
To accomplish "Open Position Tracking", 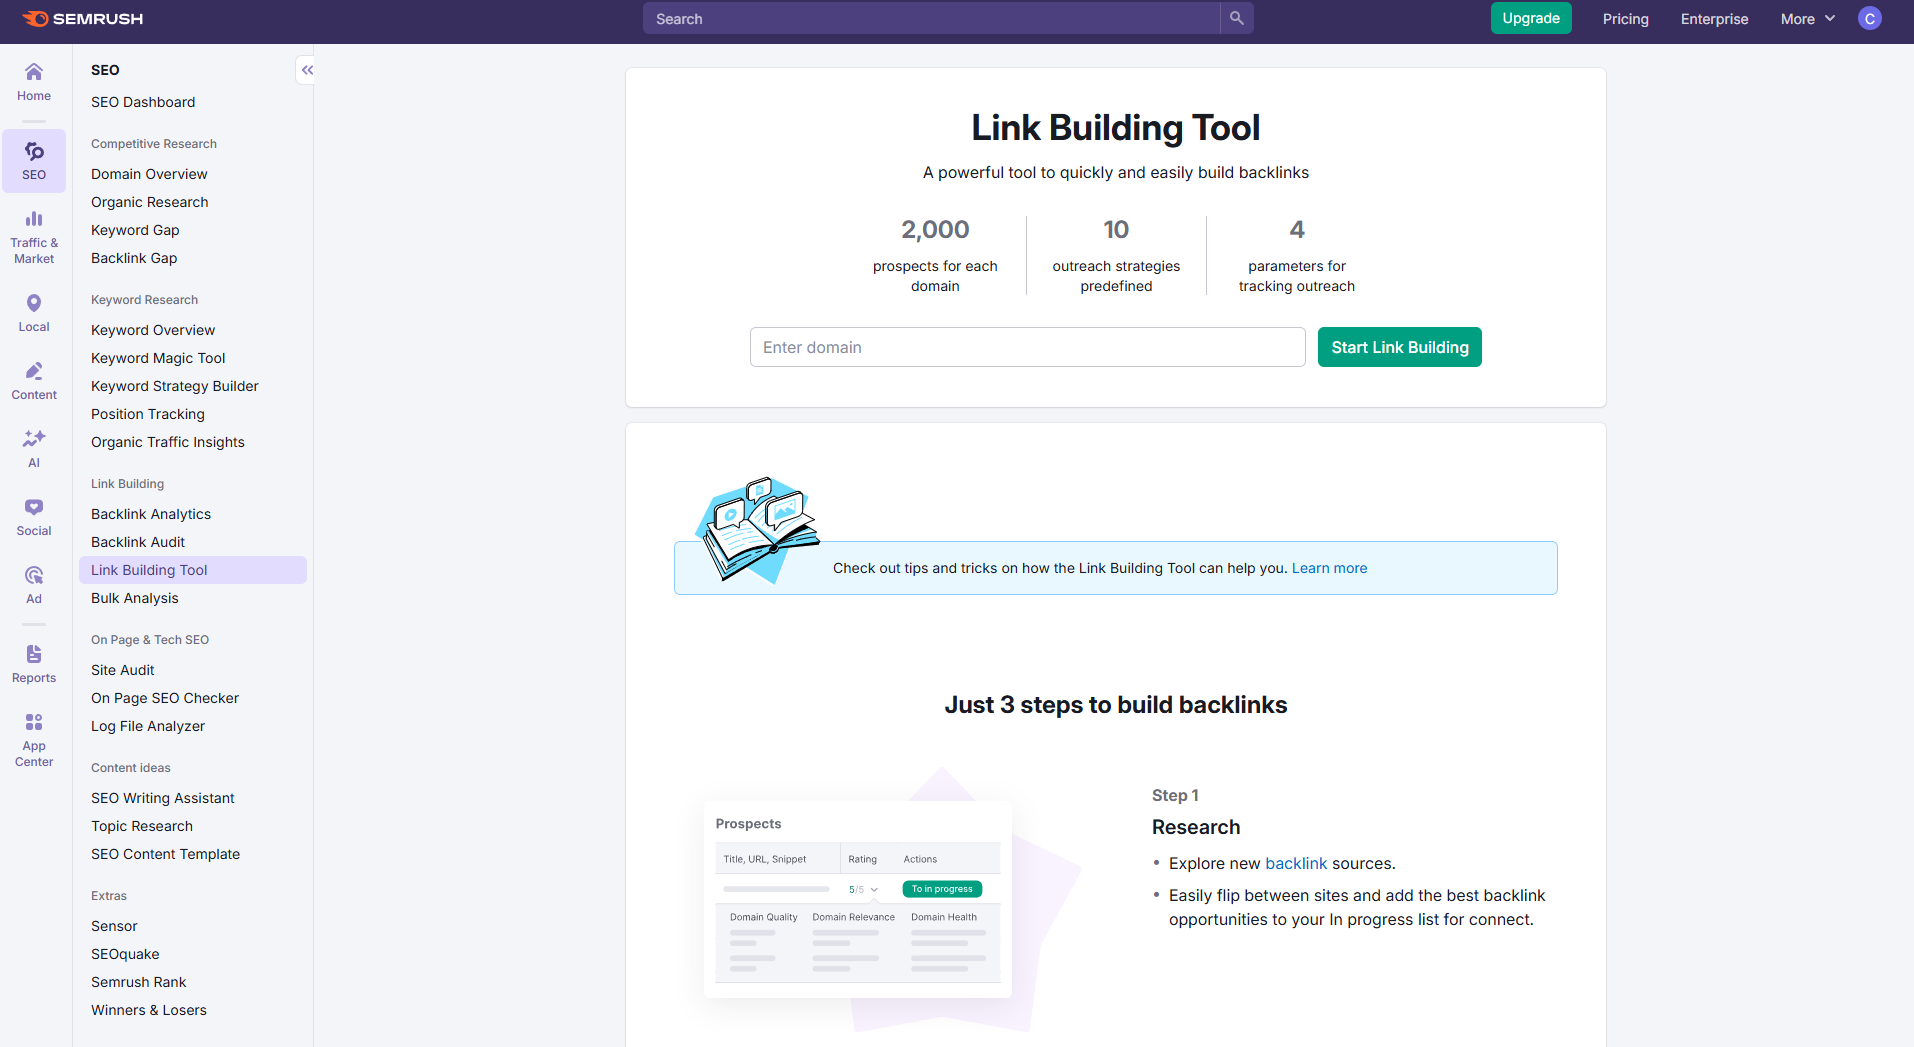I will point(148,414).
